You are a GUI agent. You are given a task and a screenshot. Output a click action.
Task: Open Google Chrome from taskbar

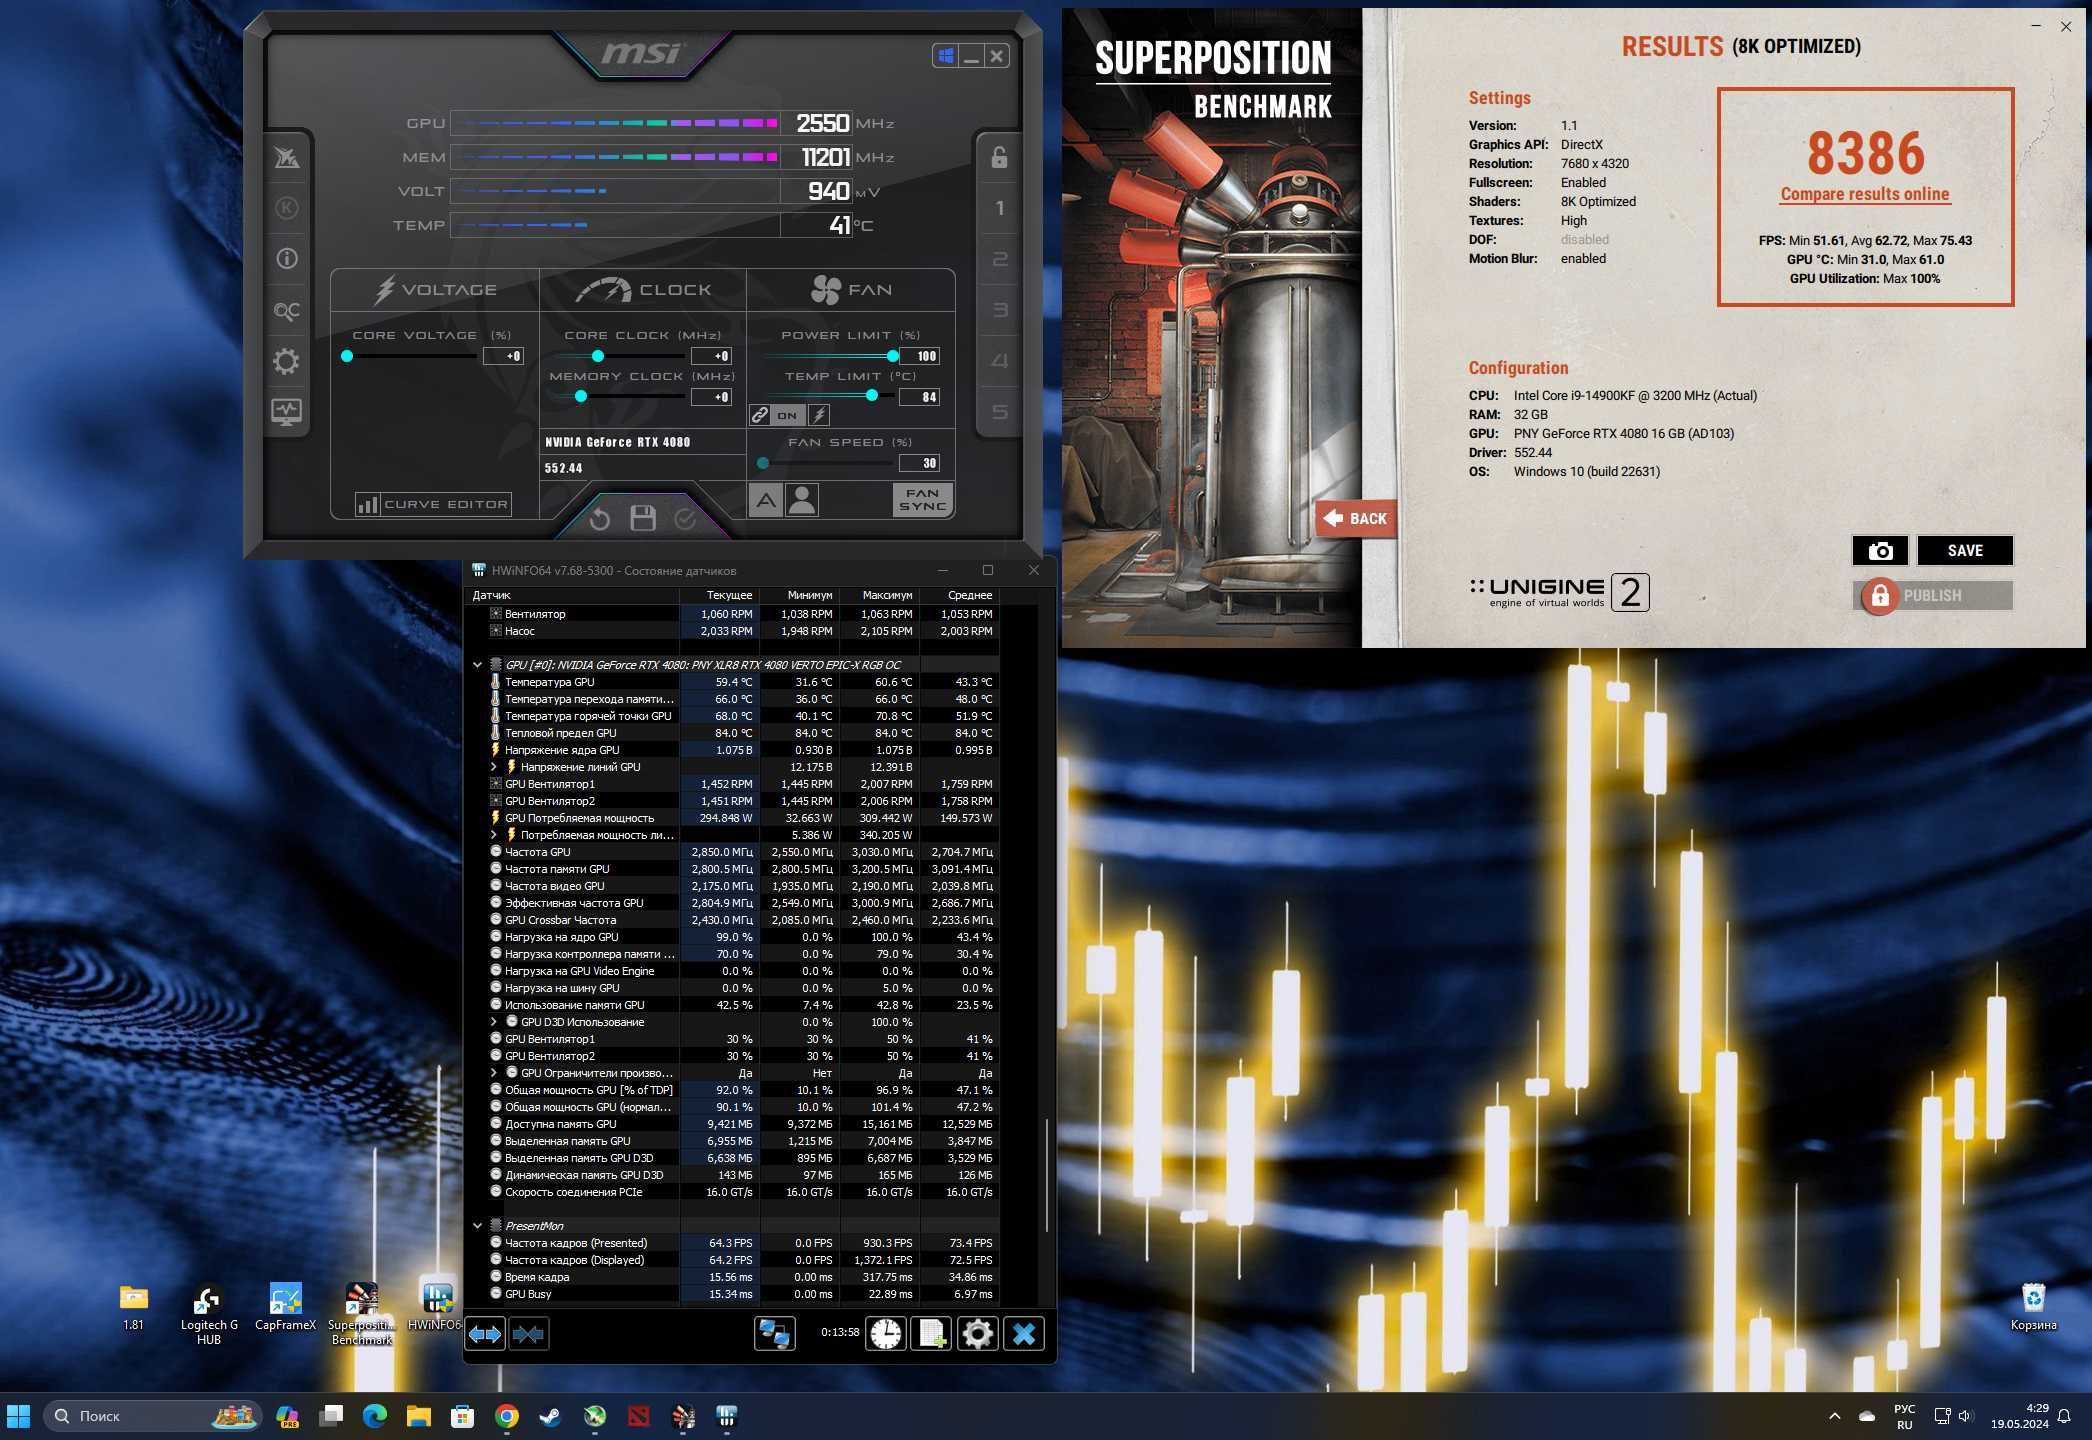pos(507,1416)
